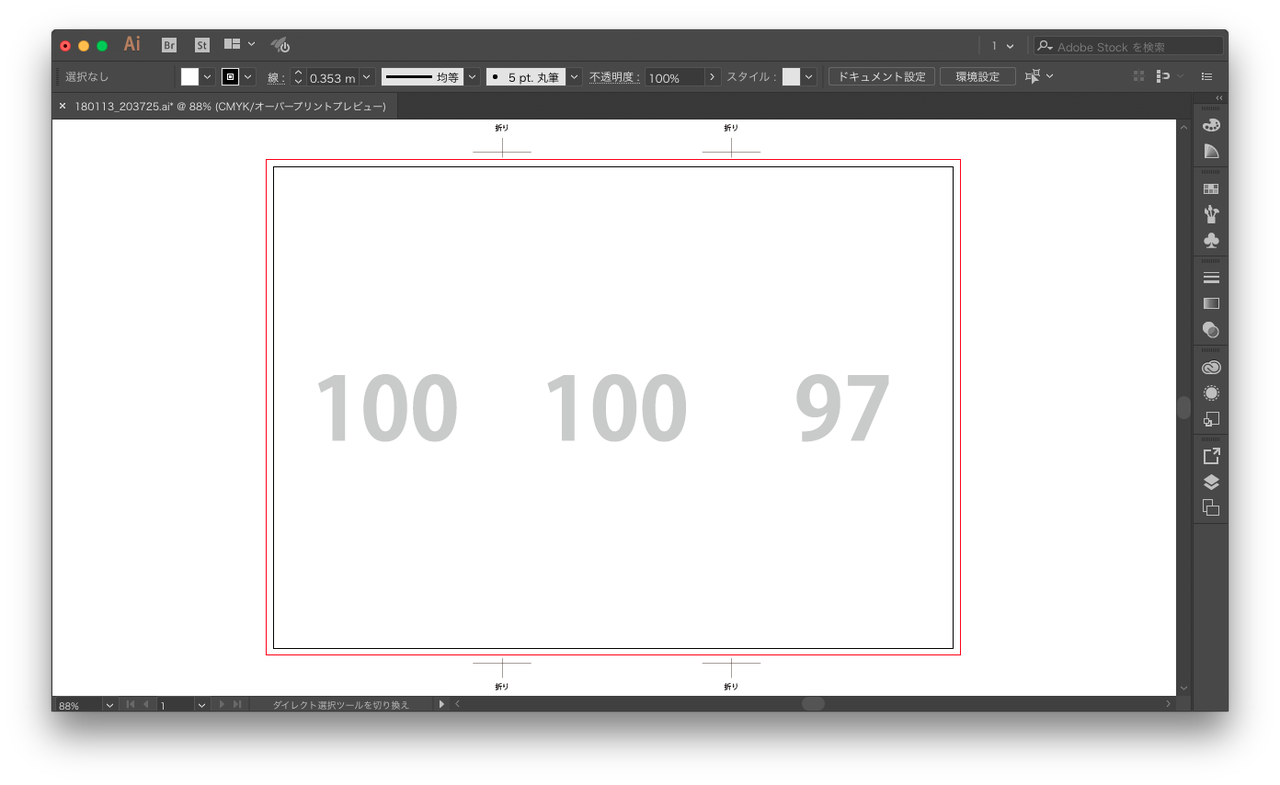Open the Stroke panel

(x=1210, y=276)
